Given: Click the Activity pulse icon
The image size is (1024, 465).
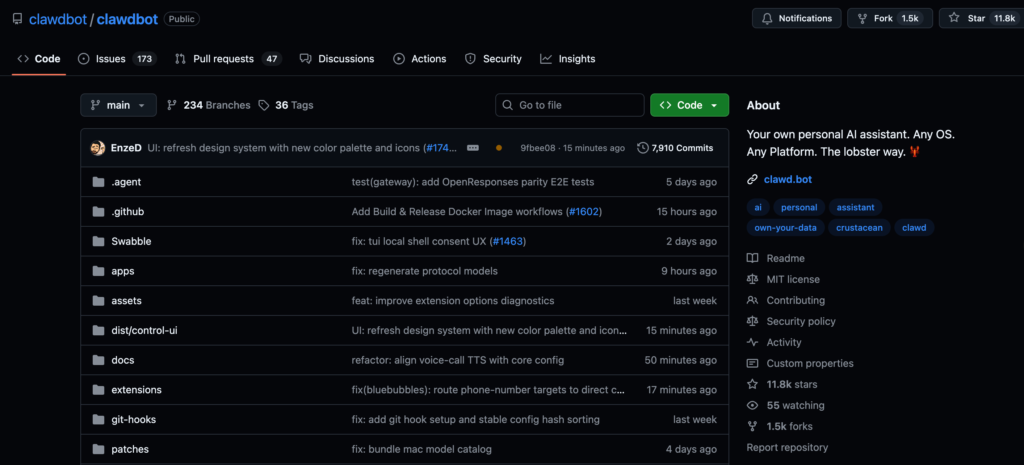Looking at the screenshot, I should (752, 343).
